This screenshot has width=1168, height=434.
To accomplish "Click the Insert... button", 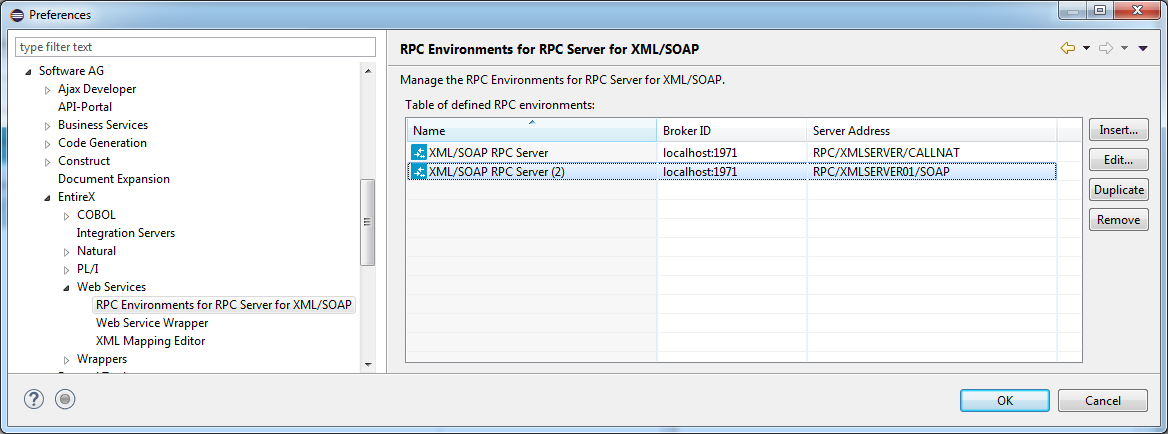I will point(1118,130).
